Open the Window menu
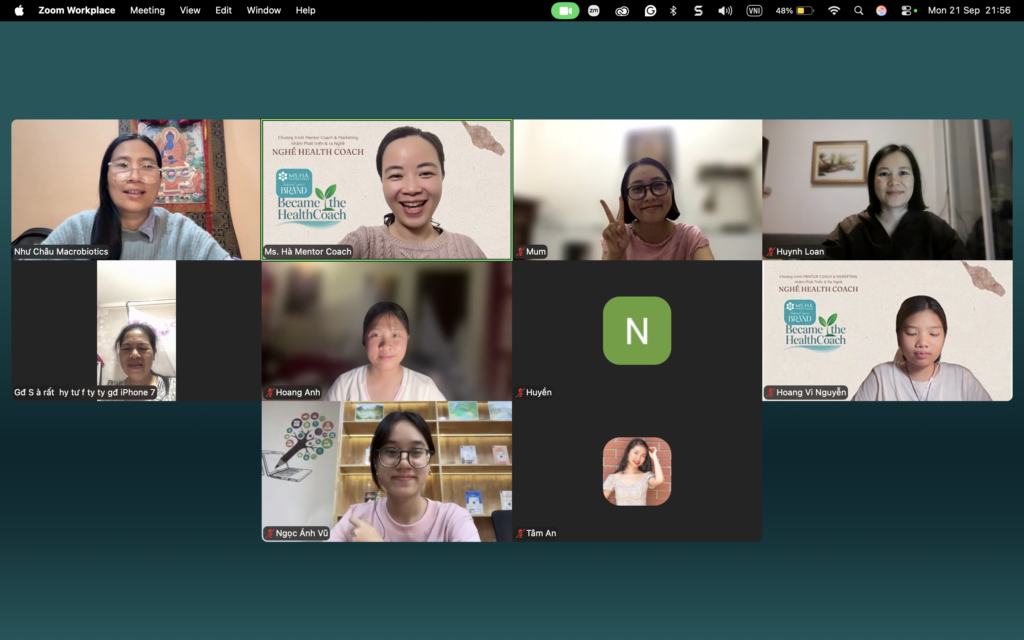 [x=263, y=10]
